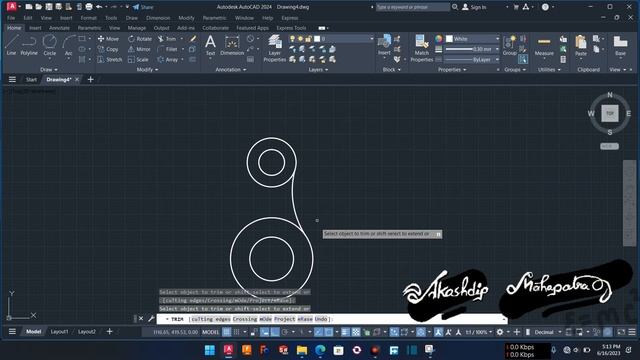Select the Line tool
This screenshot has height=360, width=640.
(11, 45)
